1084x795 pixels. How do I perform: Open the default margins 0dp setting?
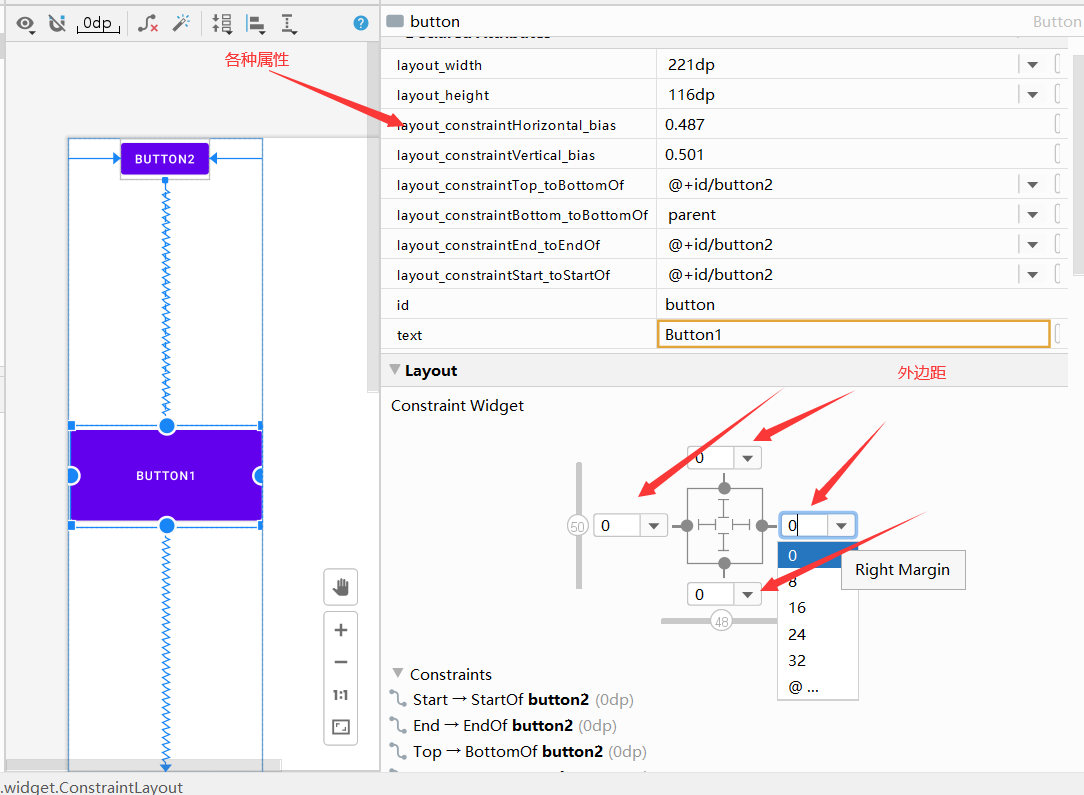(97, 24)
